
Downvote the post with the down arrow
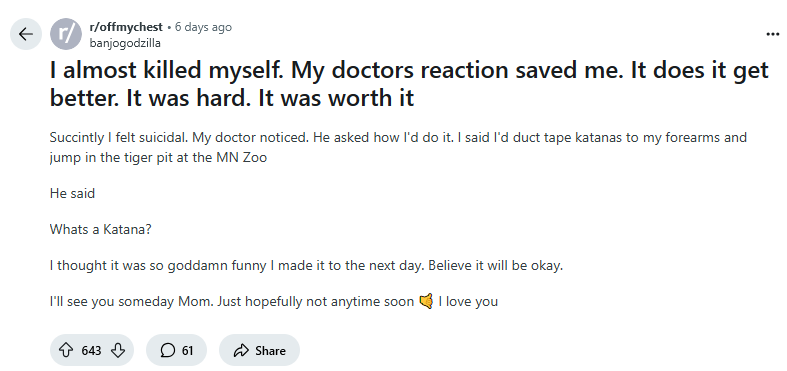click(x=117, y=350)
